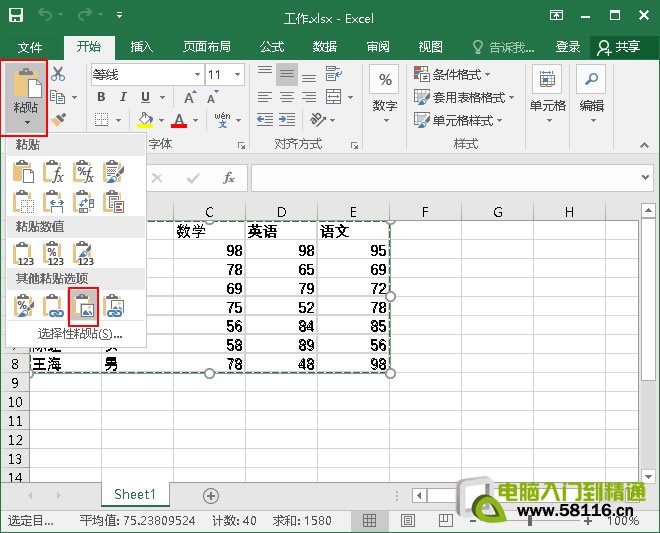Image resolution: width=660 pixels, height=533 pixels.
Task: Expand the 数字 number format group
Action: click(385, 95)
